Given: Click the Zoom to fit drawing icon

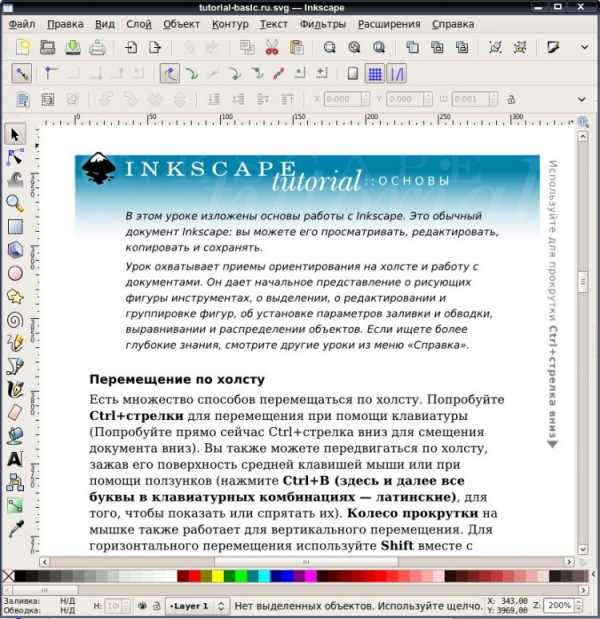Looking at the screenshot, I should pos(354,47).
